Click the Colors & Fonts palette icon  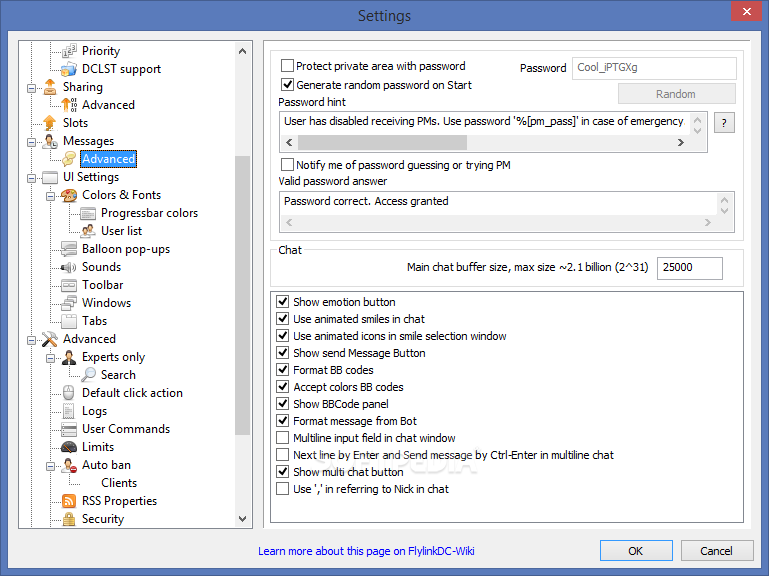click(x=69, y=195)
